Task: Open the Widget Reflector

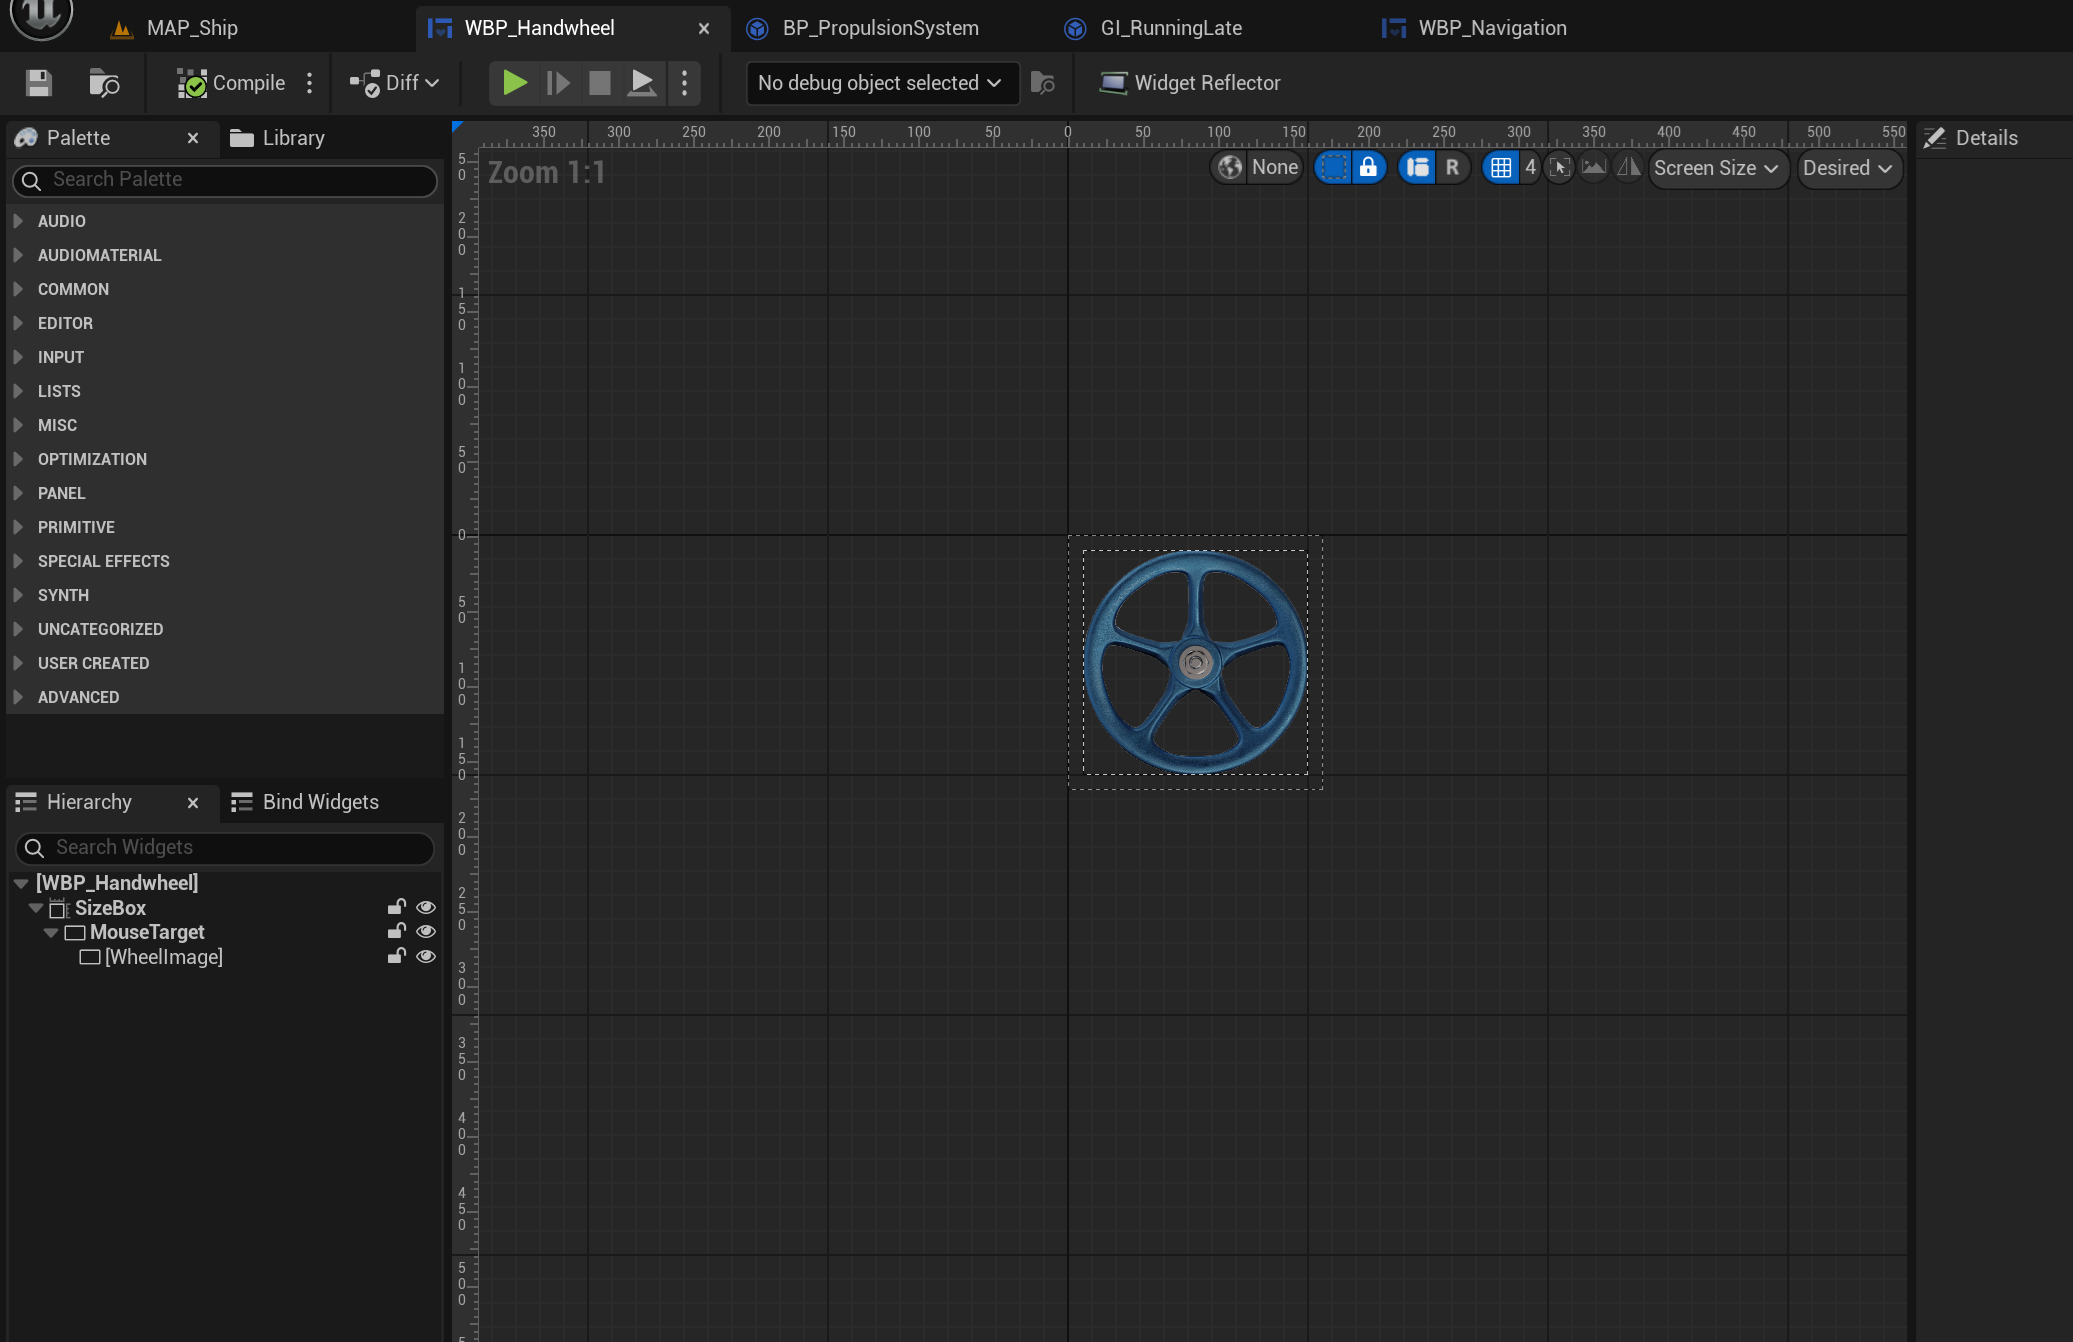Action: click(1190, 83)
